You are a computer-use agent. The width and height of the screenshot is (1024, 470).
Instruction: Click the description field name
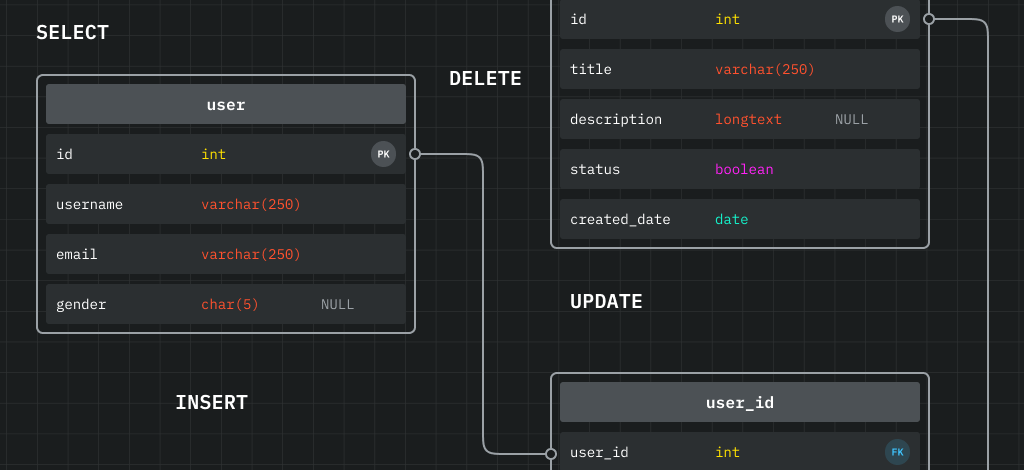pos(616,120)
